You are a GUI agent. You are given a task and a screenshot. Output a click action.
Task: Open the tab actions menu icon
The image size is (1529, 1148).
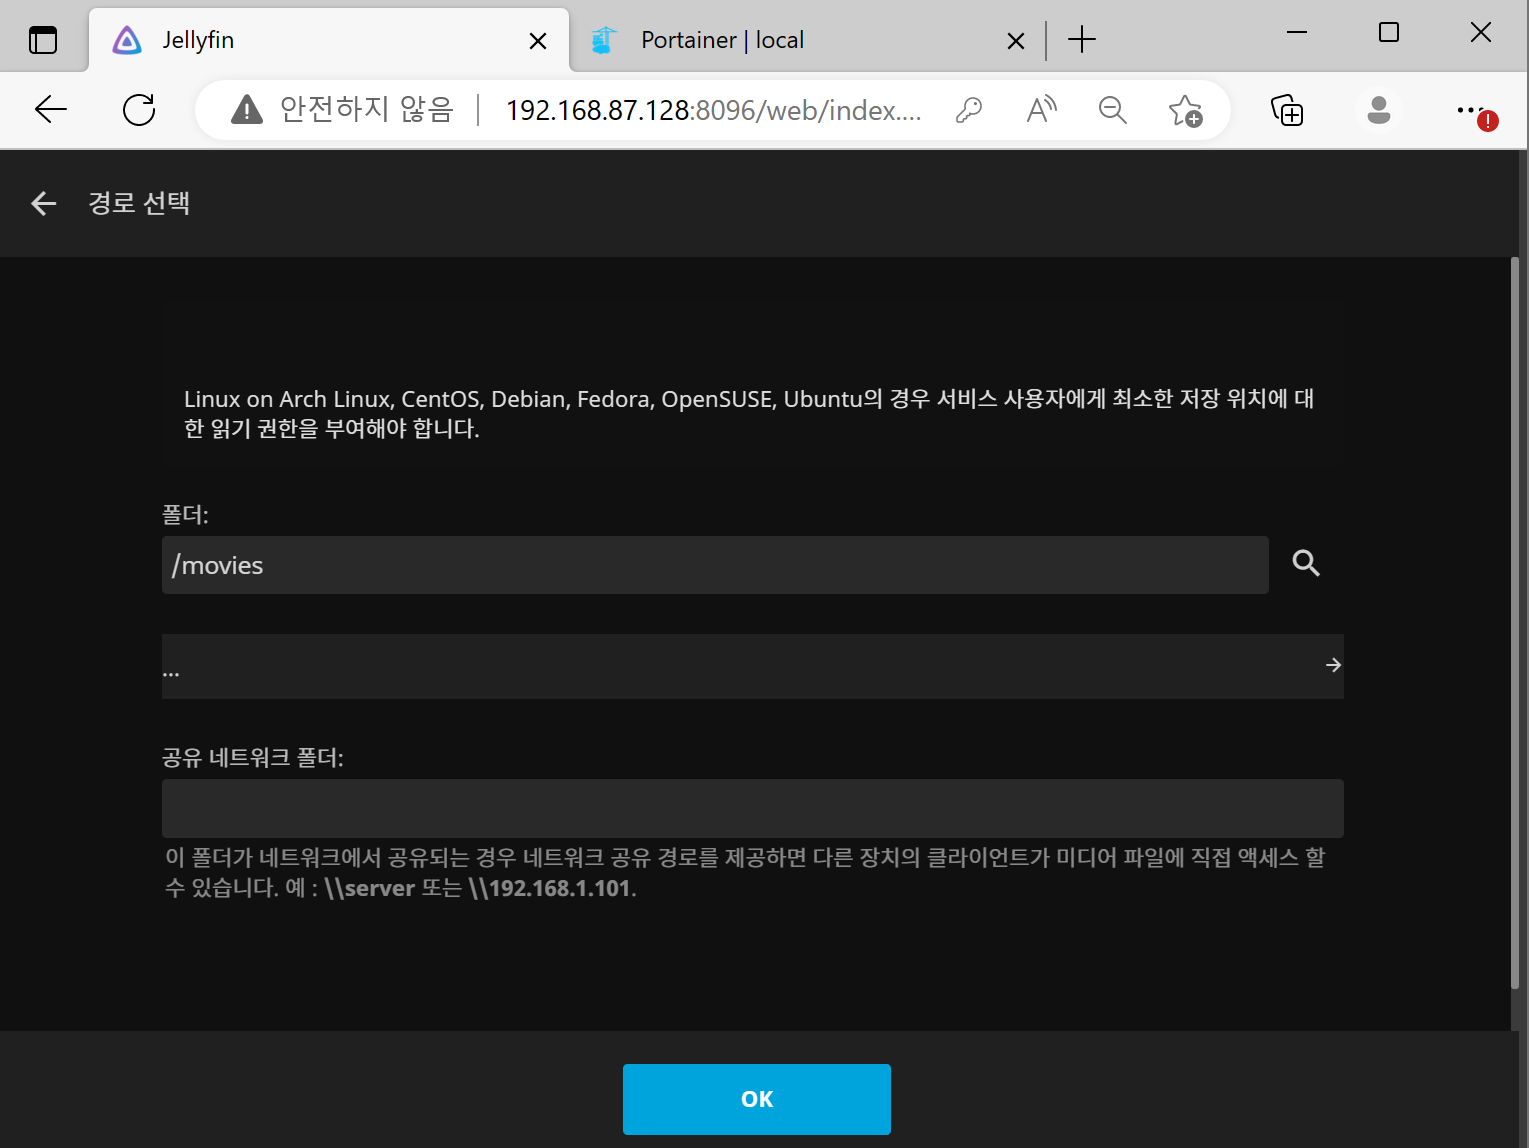(x=42, y=39)
